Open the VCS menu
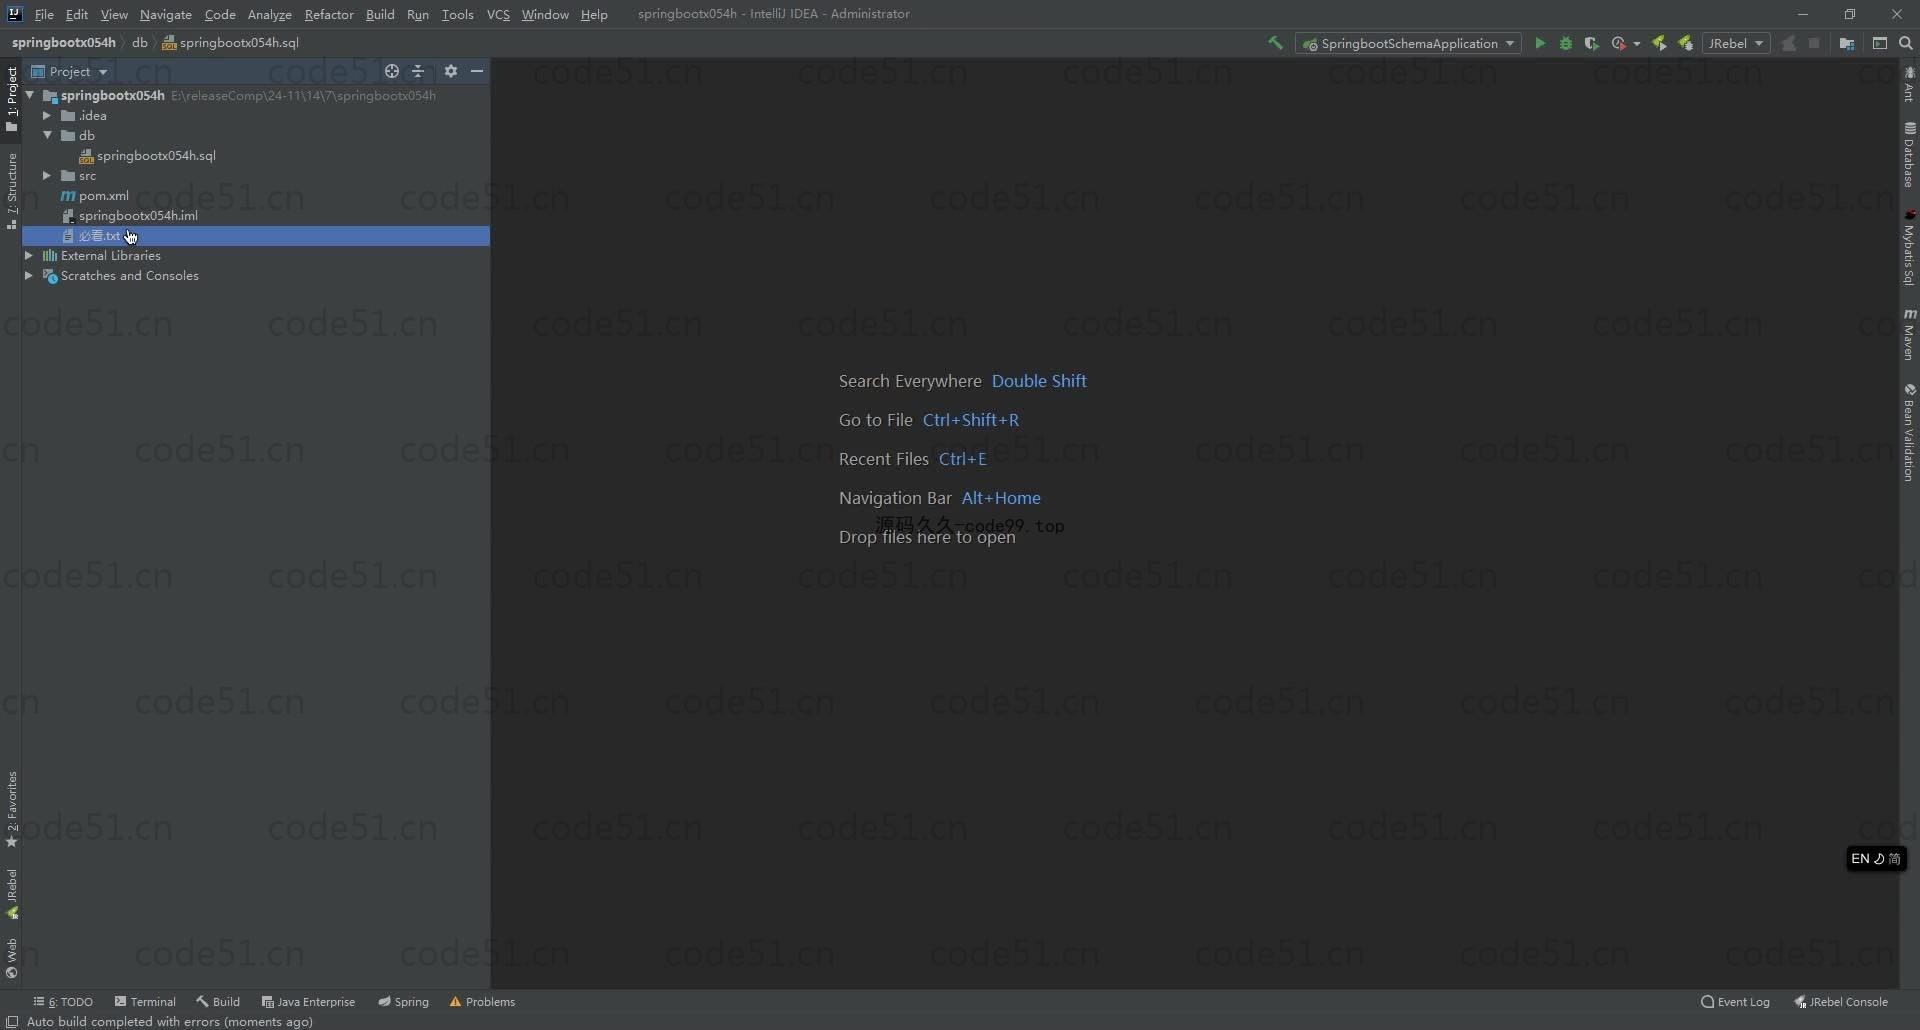Image resolution: width=1920 pixels, height=1030 pixels. (498, 14)
